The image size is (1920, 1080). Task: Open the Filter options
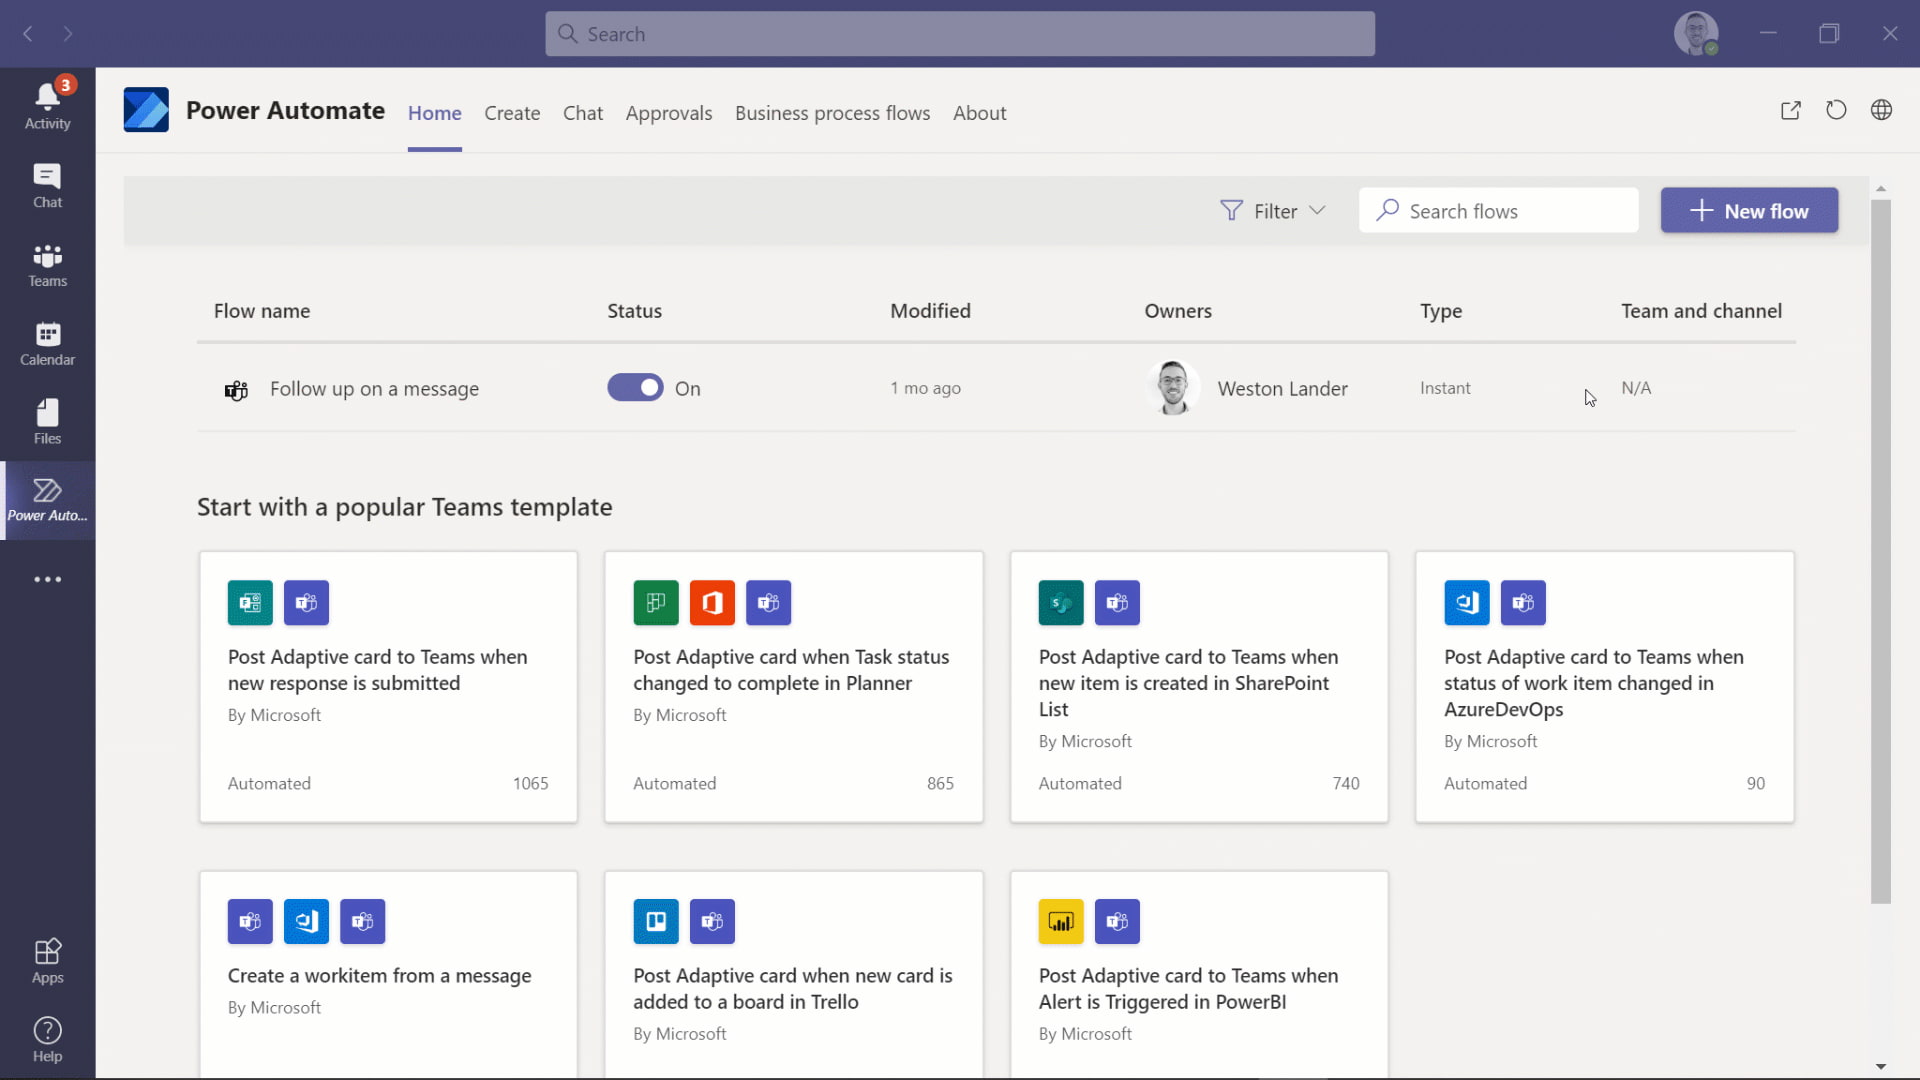tap(1272, 210)
